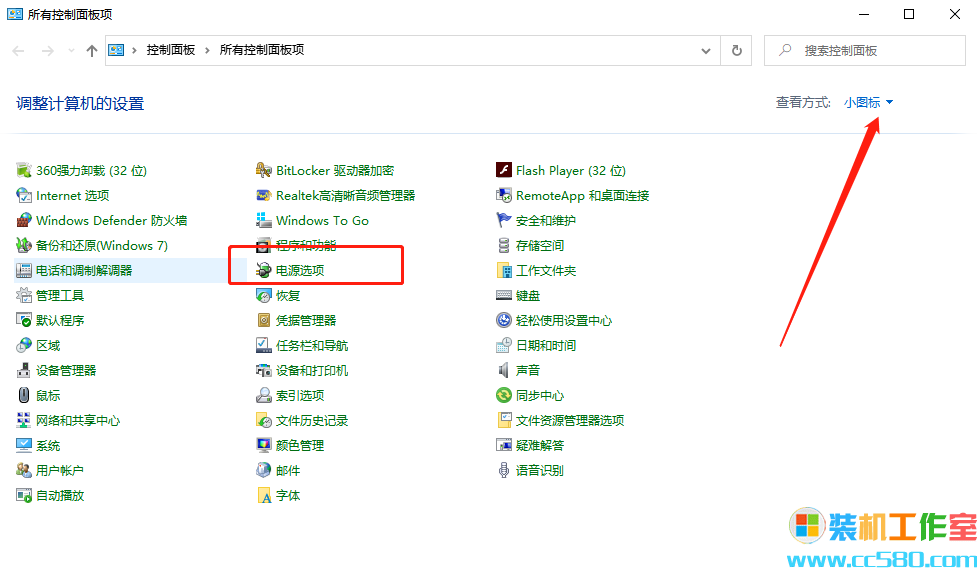Image resolution: width=977 pixels, height=581 pixels.
Task: Open the 鼠标 mouse icon
Action: pyautogui.click(x=24, y=395)
